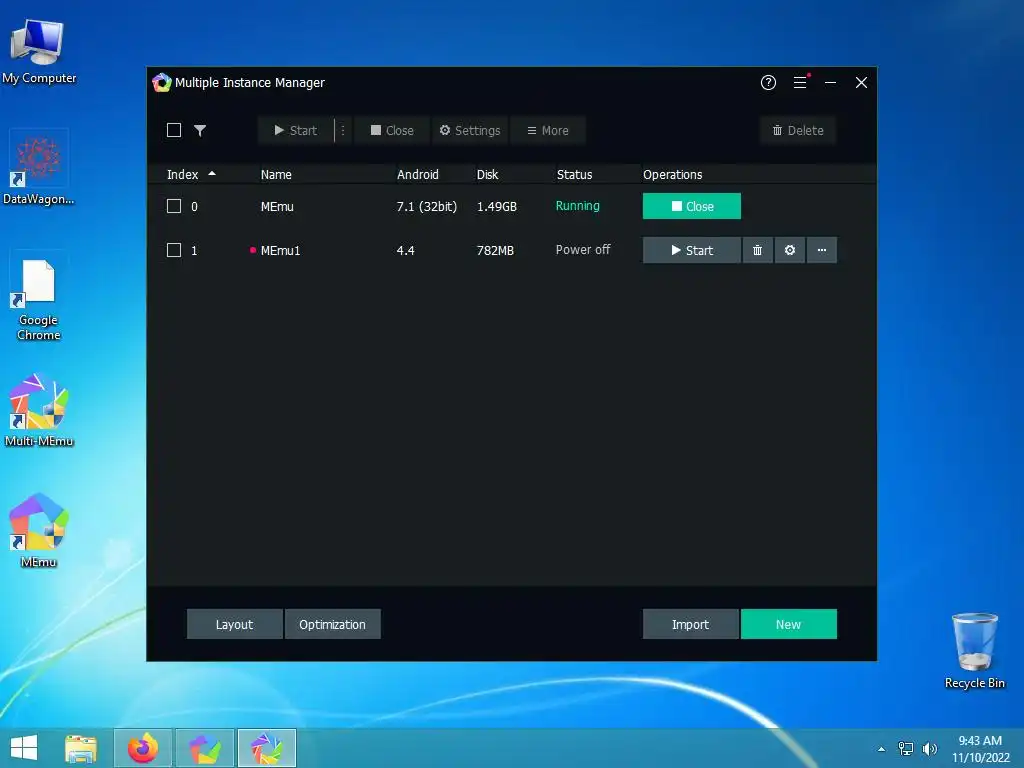Click the batch Close toolbar button
Screen dimensions: 1024x768
[x=392, y=130]
